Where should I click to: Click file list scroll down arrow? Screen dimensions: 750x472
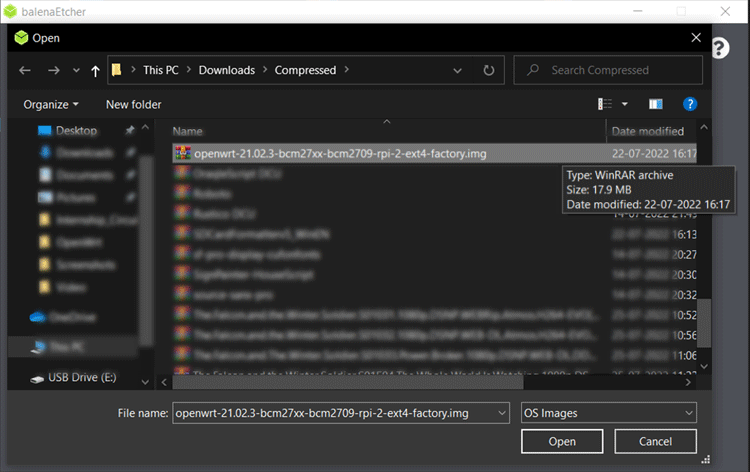coord(704,366)
